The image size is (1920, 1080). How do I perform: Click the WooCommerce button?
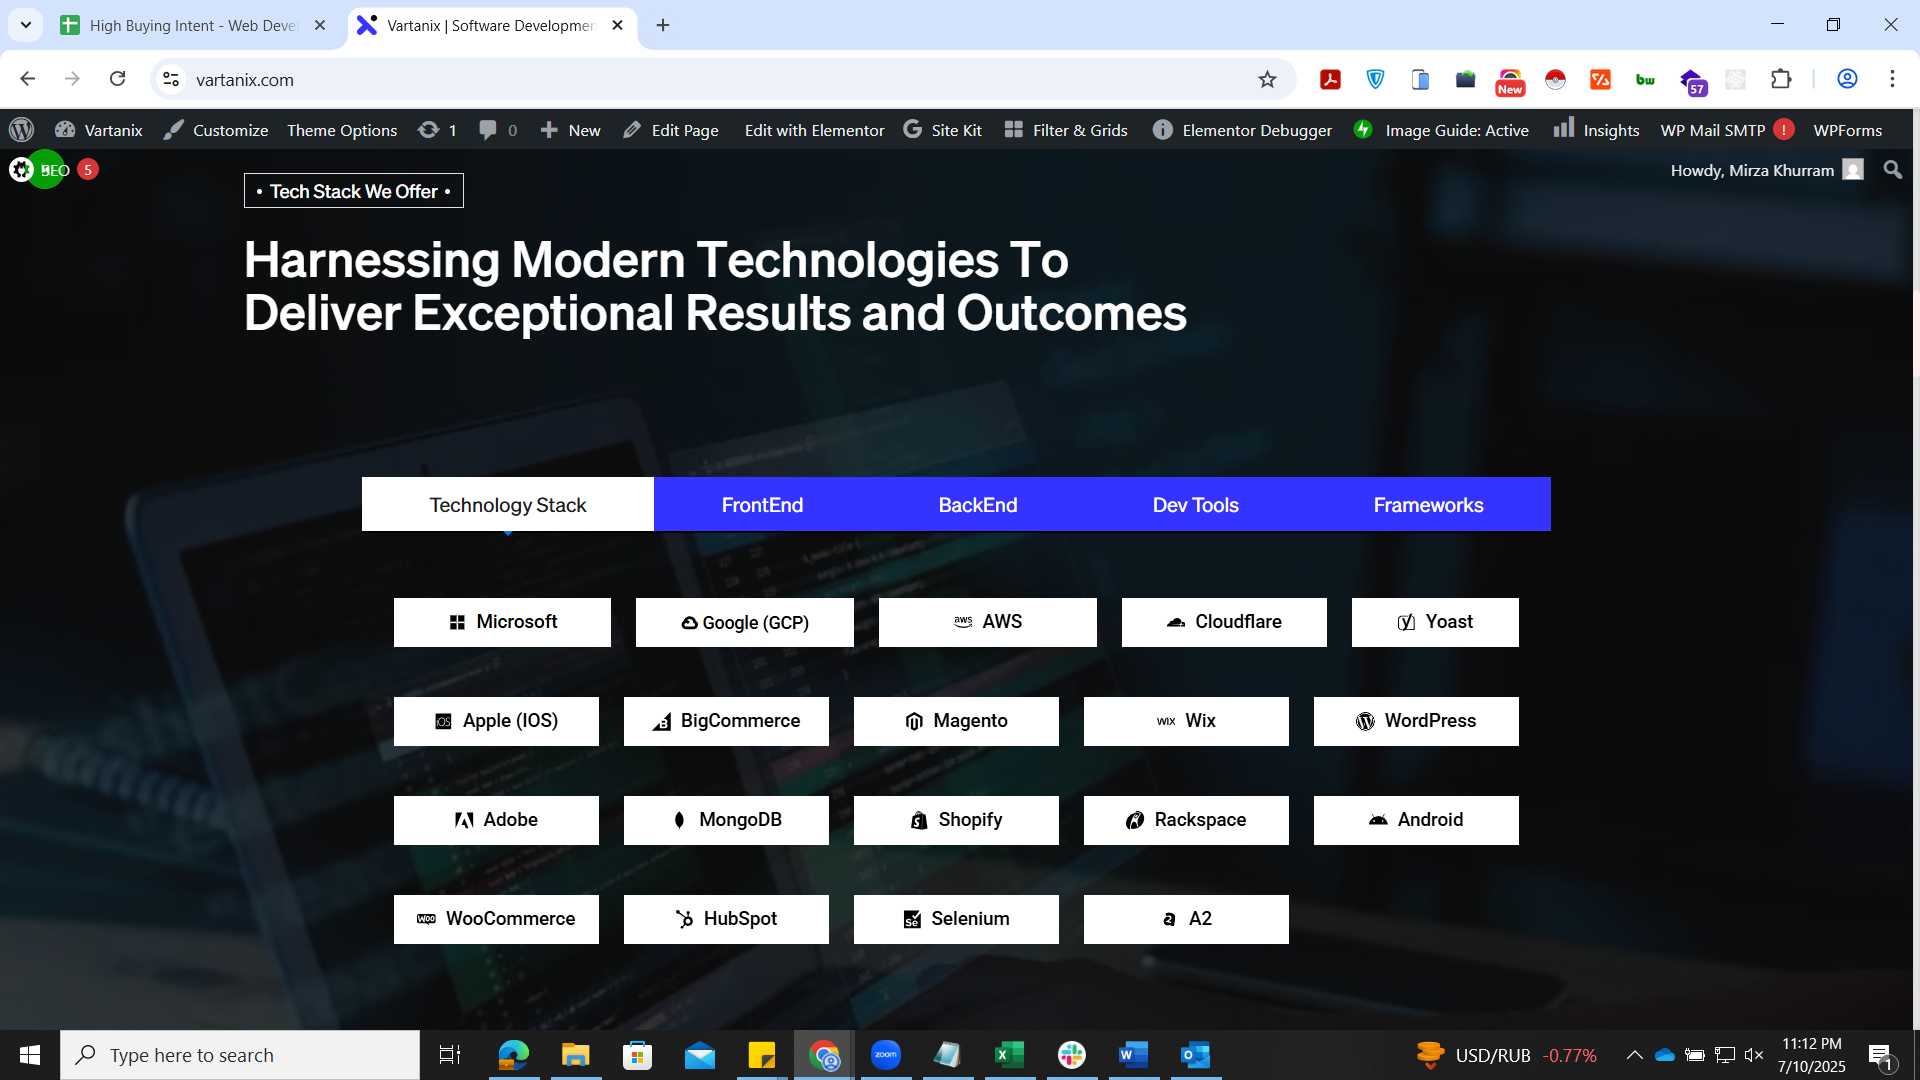tap(496, 919)
